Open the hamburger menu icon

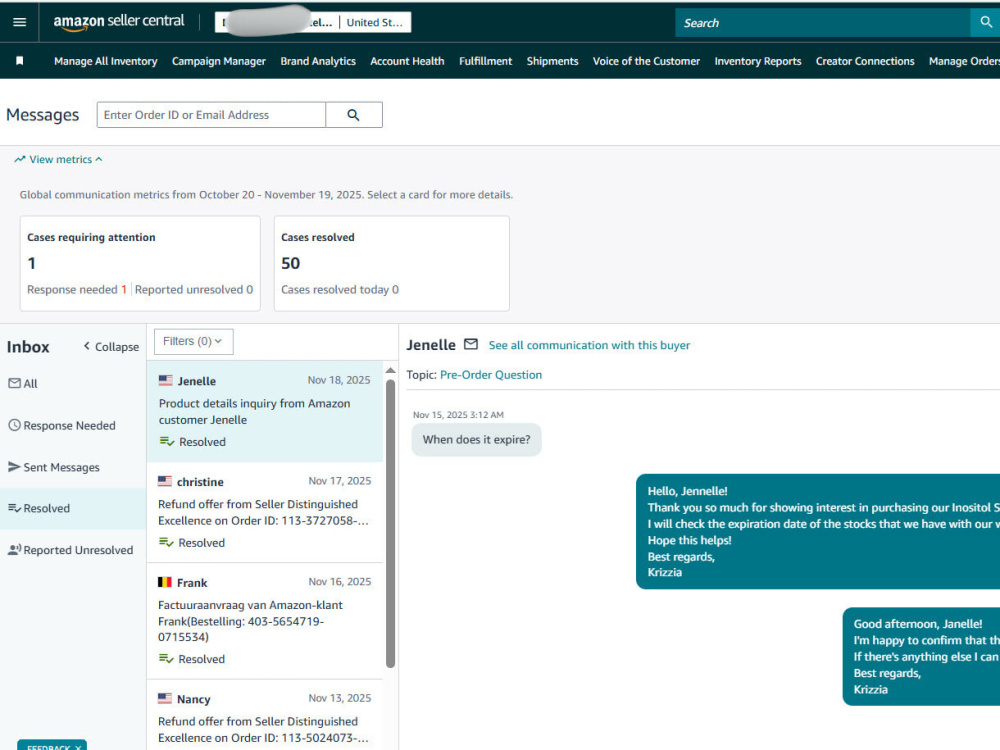(x=19, y=22)
